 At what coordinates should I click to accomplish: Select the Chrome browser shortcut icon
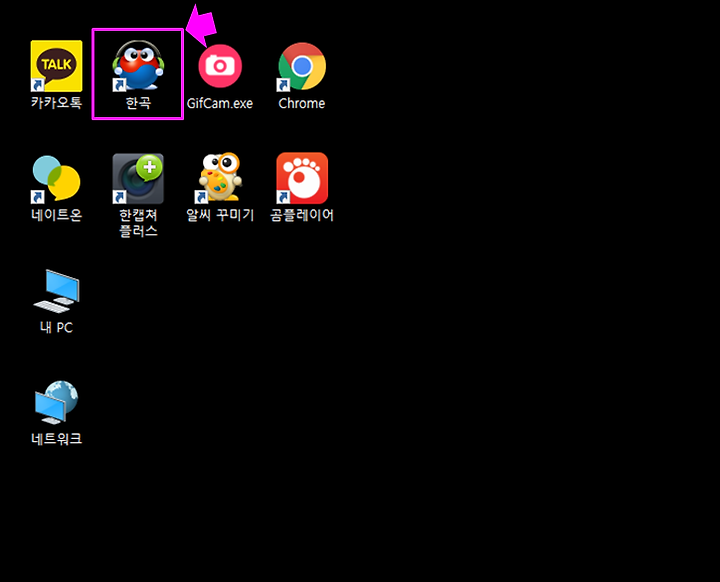coord(302,67)
